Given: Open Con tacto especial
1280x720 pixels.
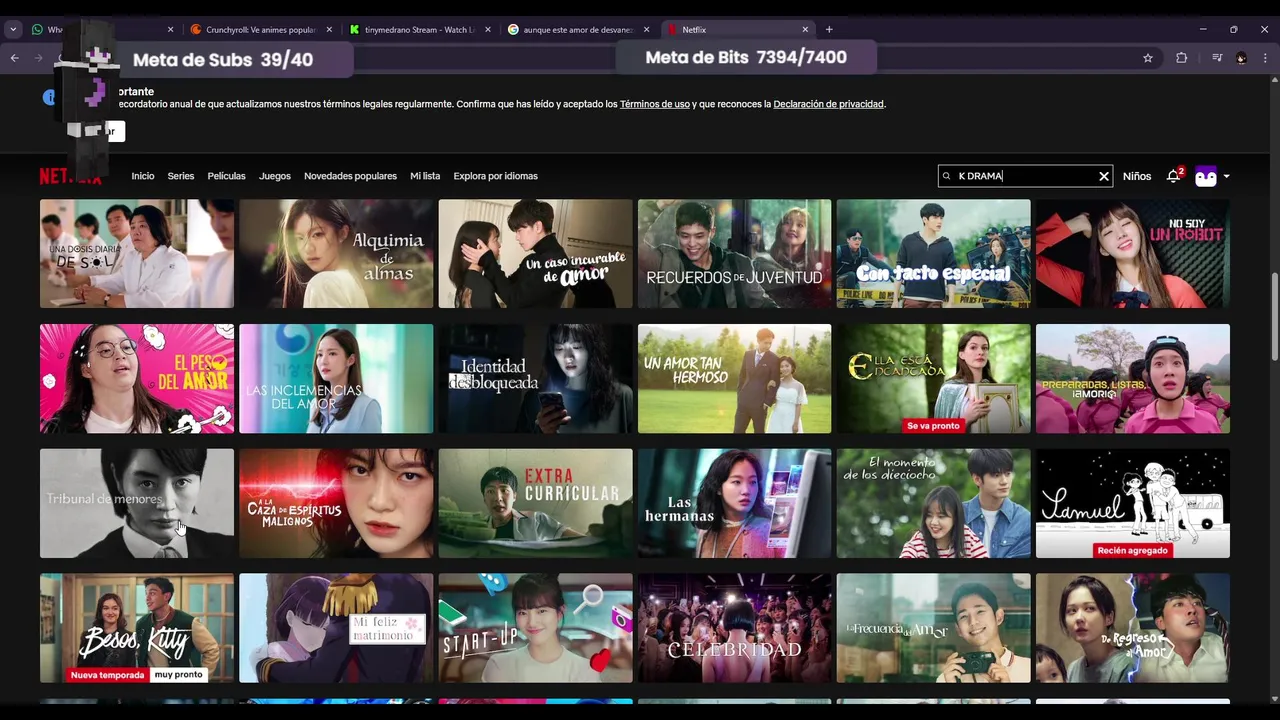Looking at the screenshot, I should [933, 254].
